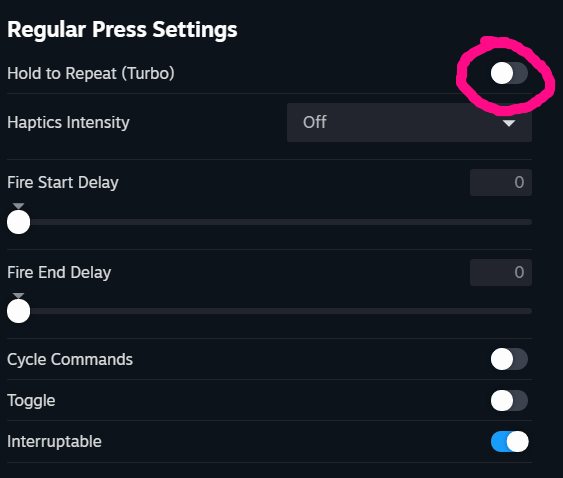
Task: Select the Off value in Haptics Intensity
Action: click(315, 122)
